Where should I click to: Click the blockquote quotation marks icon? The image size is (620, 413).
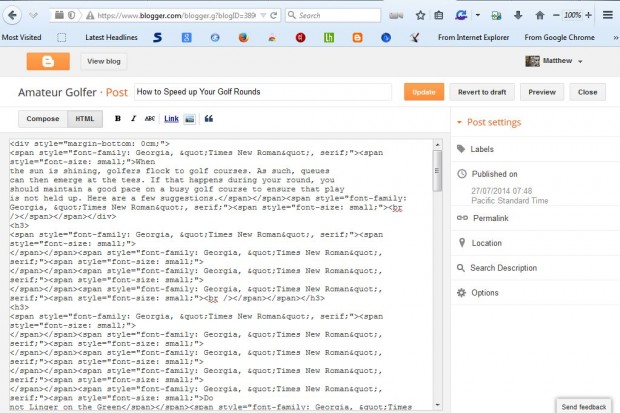click(209, 119)
